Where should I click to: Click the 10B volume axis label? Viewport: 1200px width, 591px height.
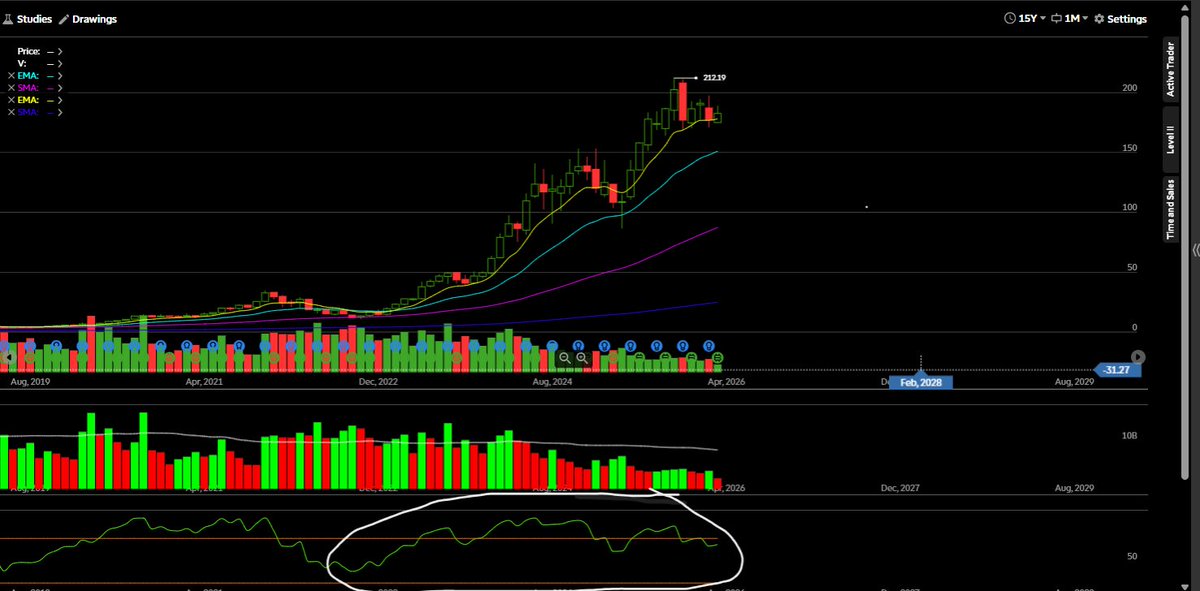coord(1130,436)
